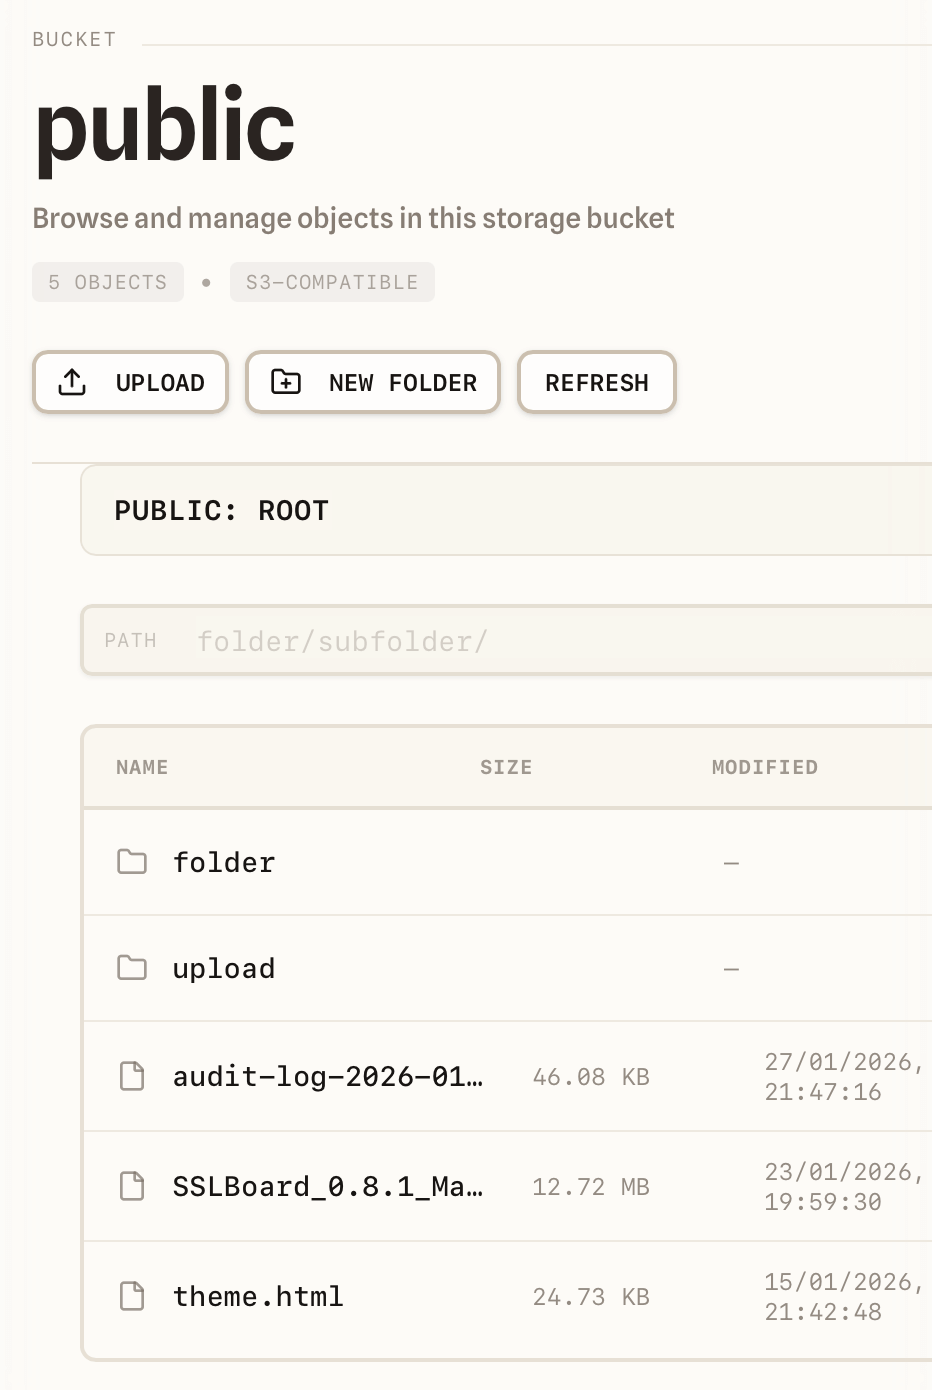Image resolution: width=932 pixels, height=1390 pixels.
Task: Click the file icon for SSLBoard
Action: click(x=132, y=1187)
